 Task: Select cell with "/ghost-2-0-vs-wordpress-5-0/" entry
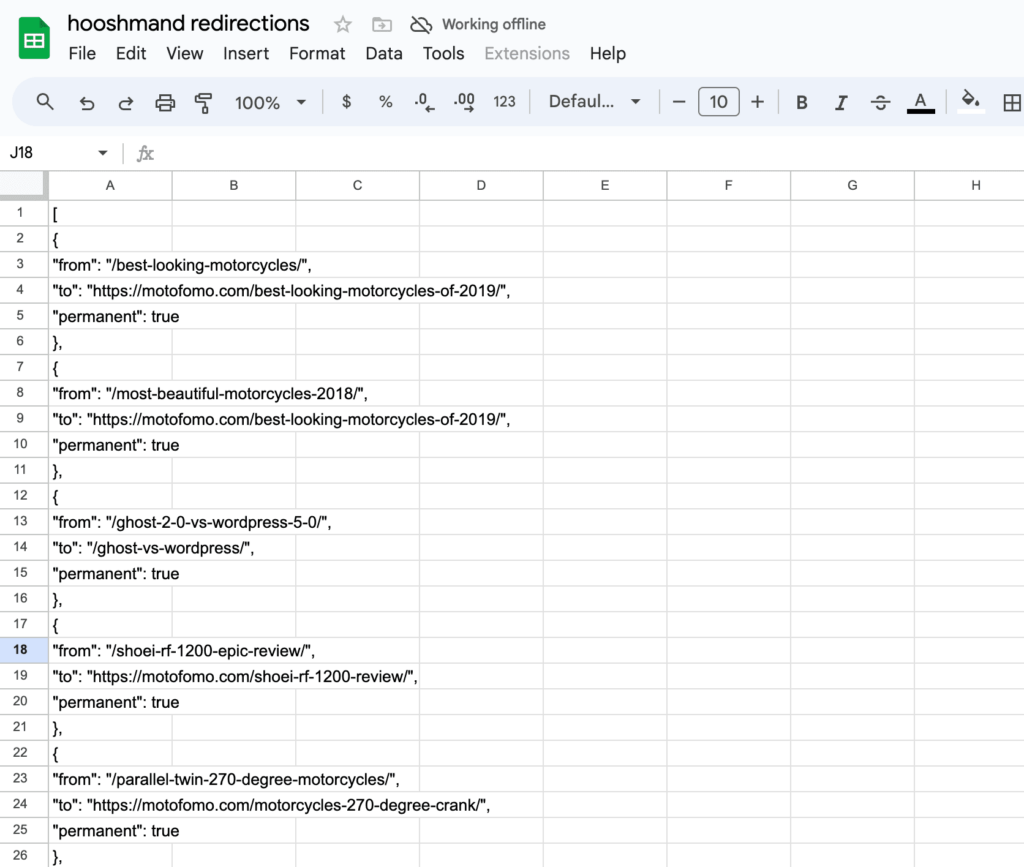tap(110, 522)
